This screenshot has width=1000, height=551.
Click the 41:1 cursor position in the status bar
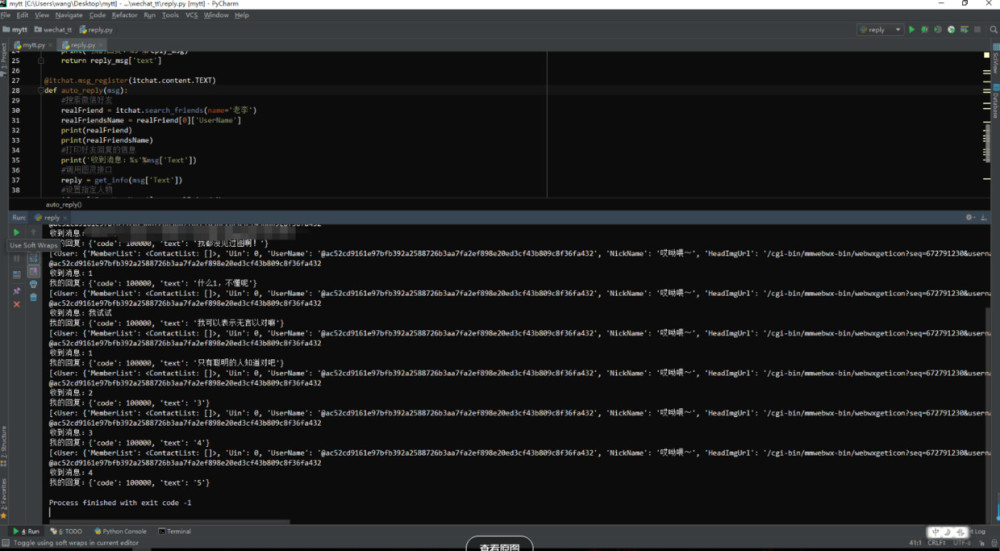coord(915,543)
